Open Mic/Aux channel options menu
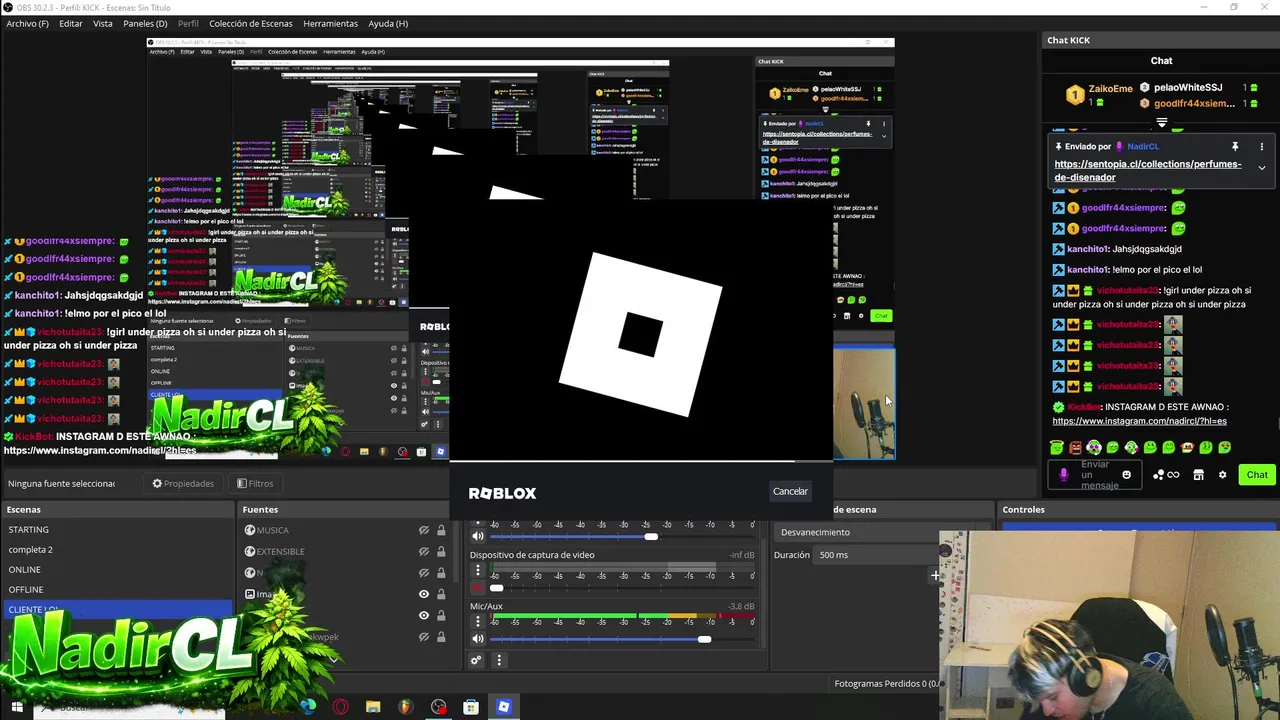The height and width of the screenshot is (720, 1280). click(x=478, y=622)
